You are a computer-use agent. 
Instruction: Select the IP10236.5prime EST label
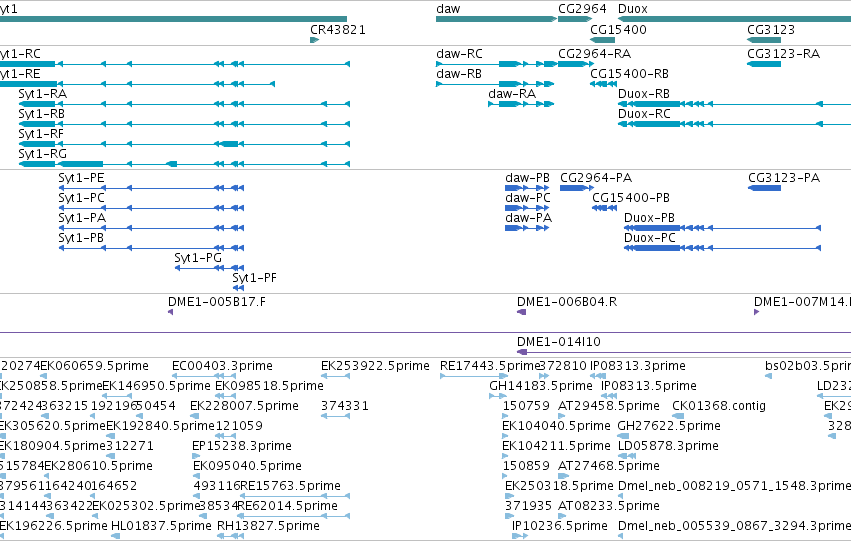(x=560, y=526)
